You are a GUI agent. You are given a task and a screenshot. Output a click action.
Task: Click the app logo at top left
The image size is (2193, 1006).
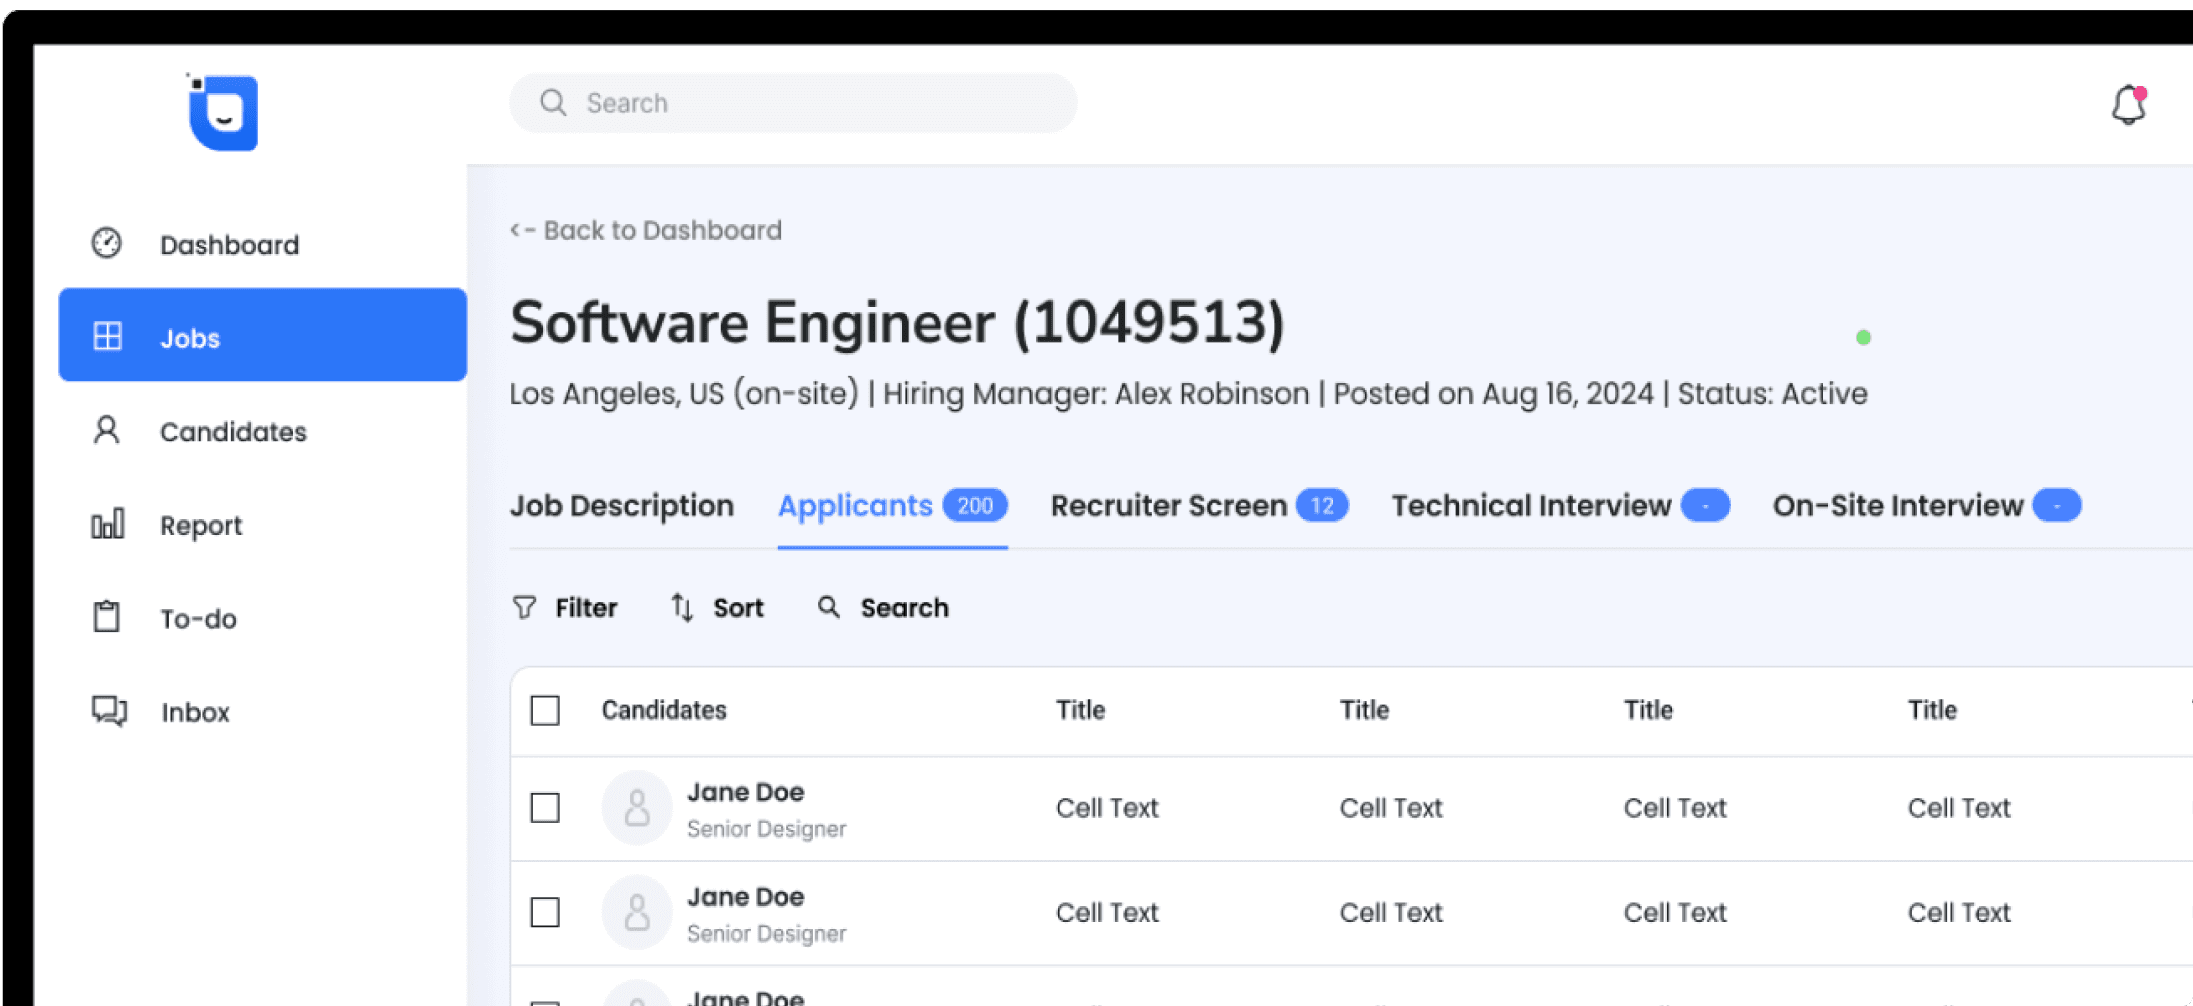pos(222,113)
